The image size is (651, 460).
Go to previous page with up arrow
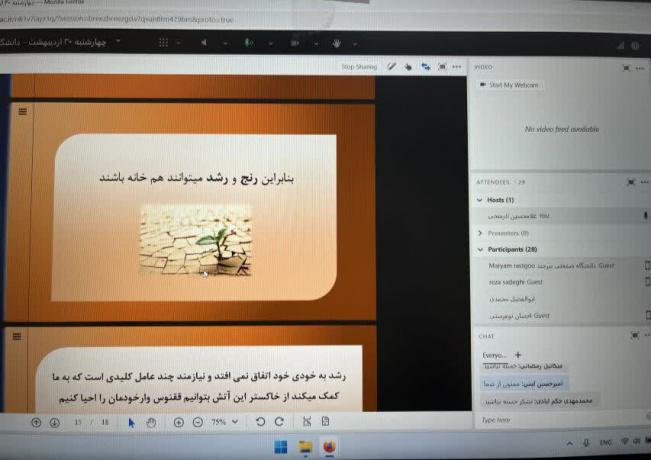[36, 423]
